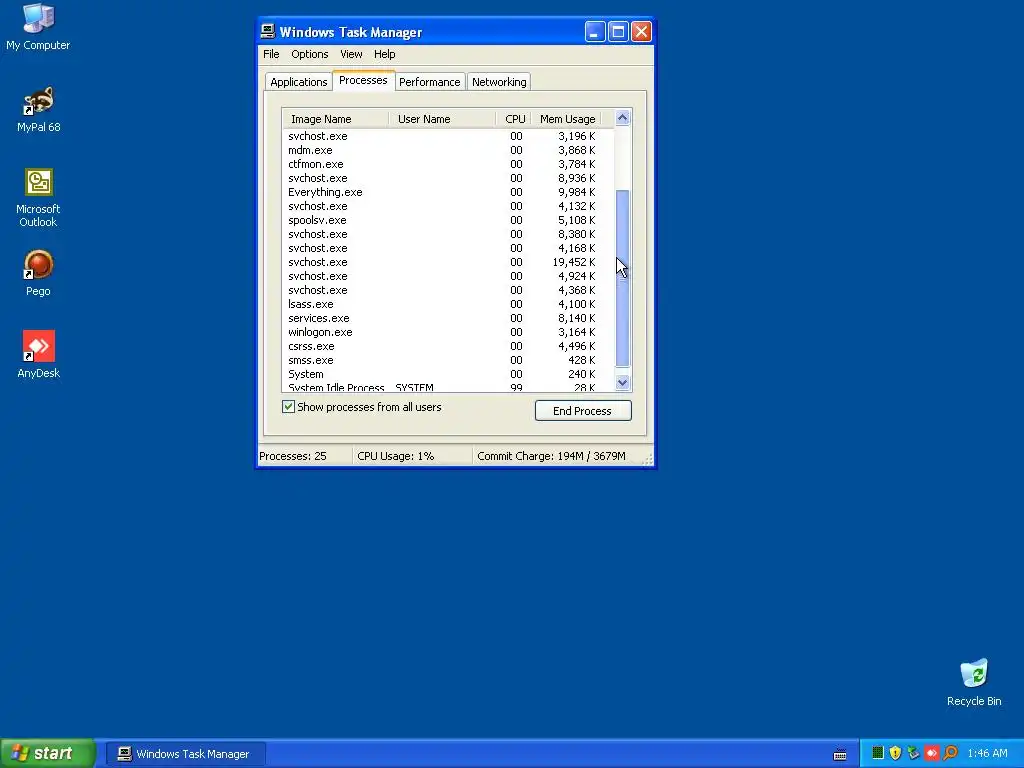The image size is (1024, 768).
Task: Sort by the Image Name column header
Action: coord(336,119)
